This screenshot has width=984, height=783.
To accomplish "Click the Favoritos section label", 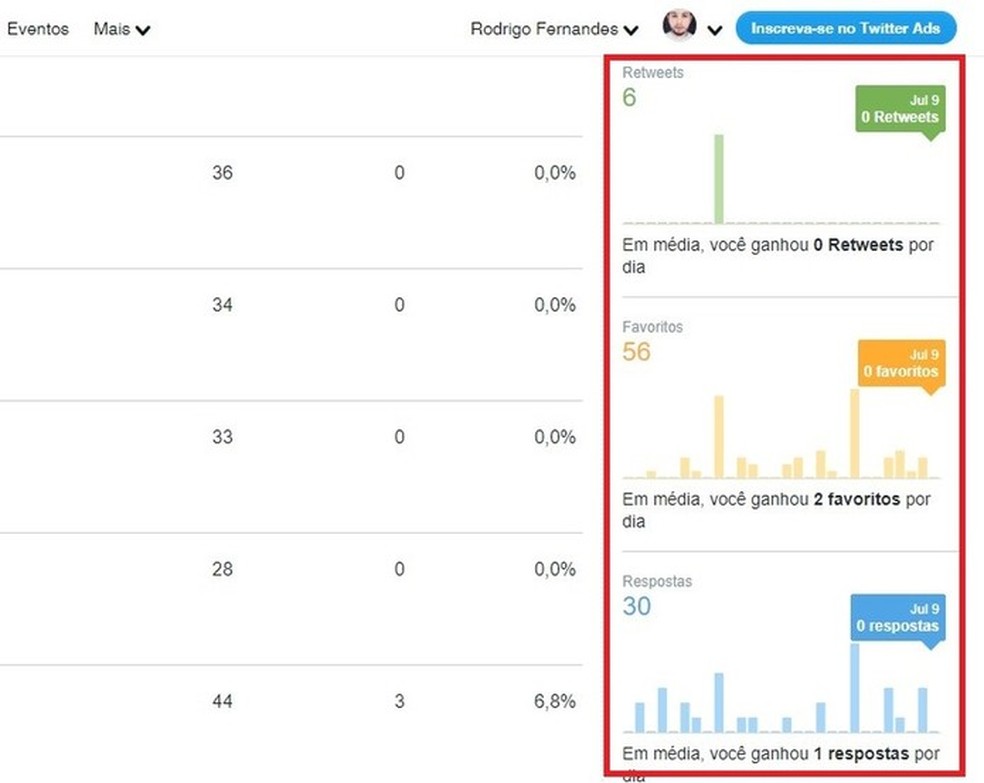I will tap(651, 326).
